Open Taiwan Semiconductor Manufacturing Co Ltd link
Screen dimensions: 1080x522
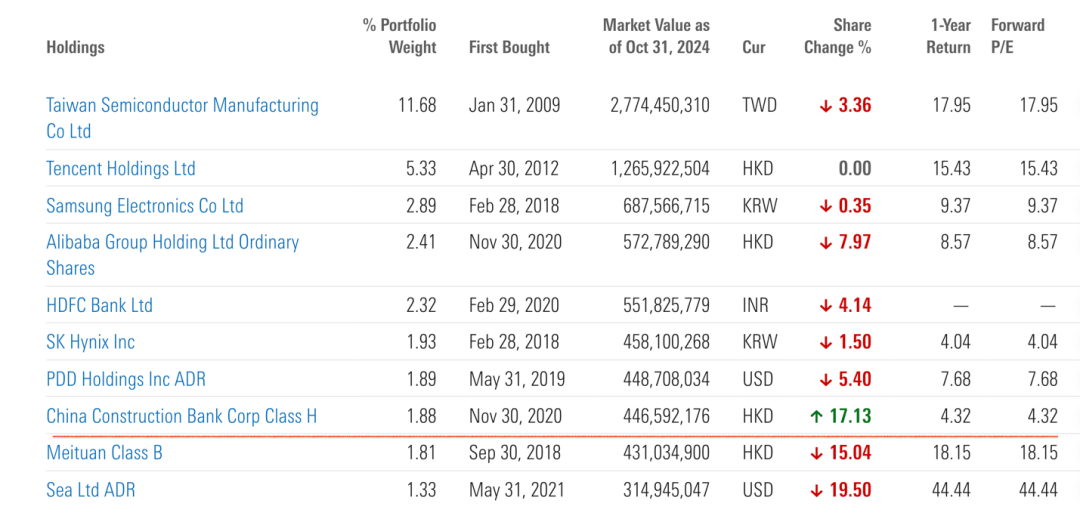pos(183,118)
